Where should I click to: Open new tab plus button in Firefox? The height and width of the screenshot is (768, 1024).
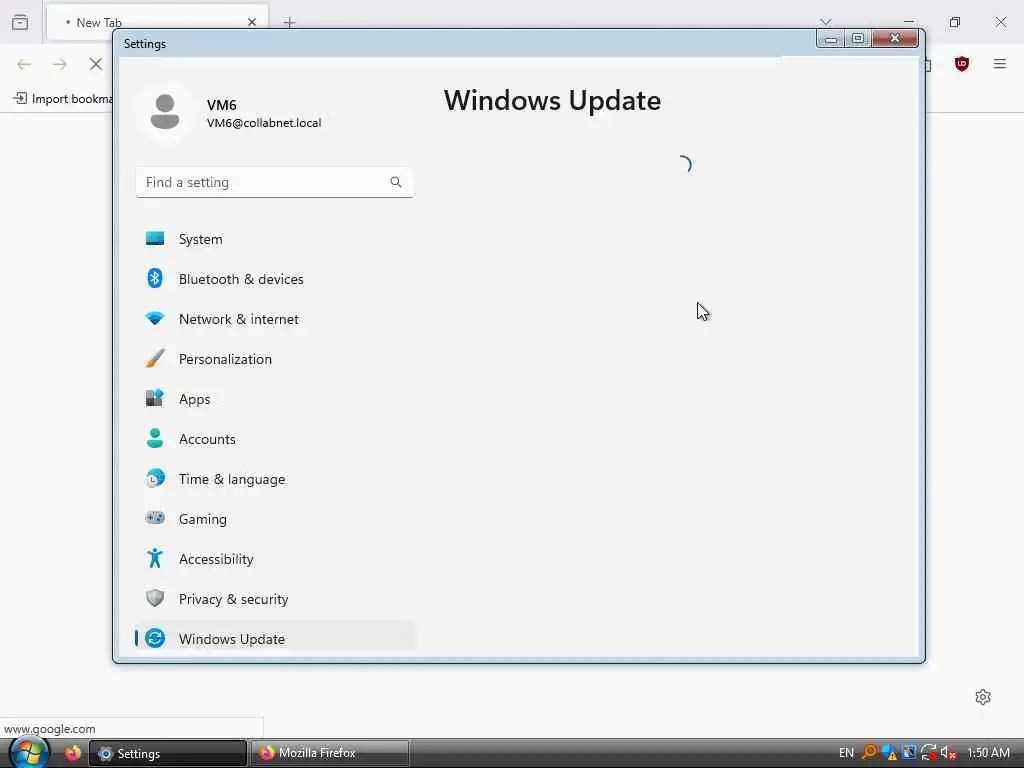point(289,23)
